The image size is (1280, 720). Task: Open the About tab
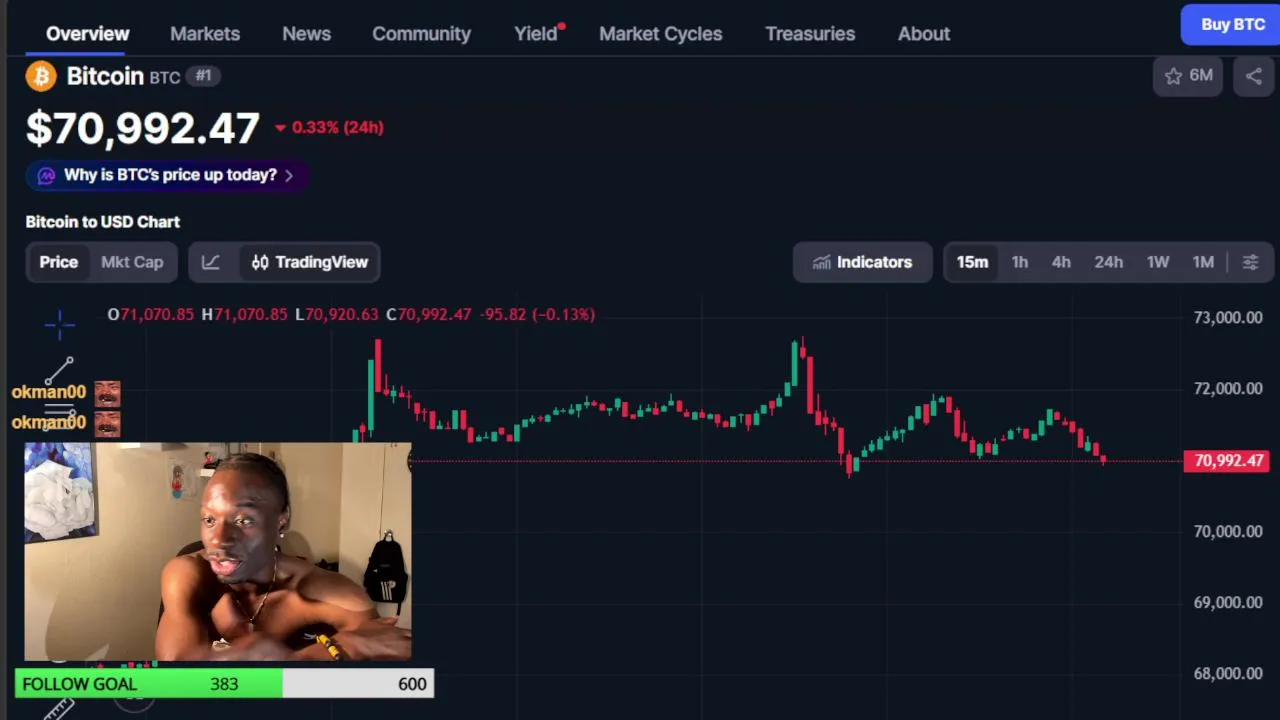(x=924, y=33)
